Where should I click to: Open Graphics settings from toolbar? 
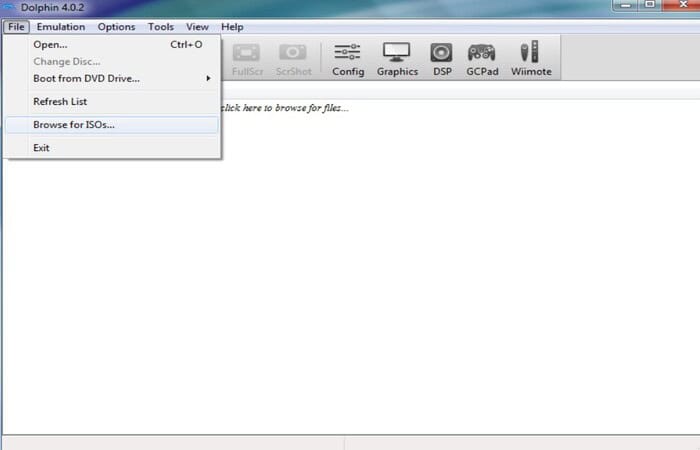pos(397,59)
